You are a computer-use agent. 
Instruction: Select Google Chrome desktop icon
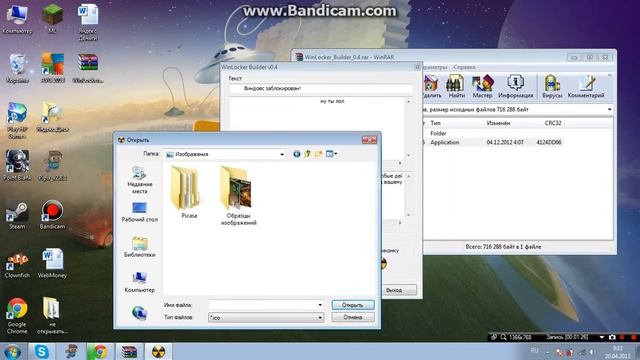[x=17, y=316]
